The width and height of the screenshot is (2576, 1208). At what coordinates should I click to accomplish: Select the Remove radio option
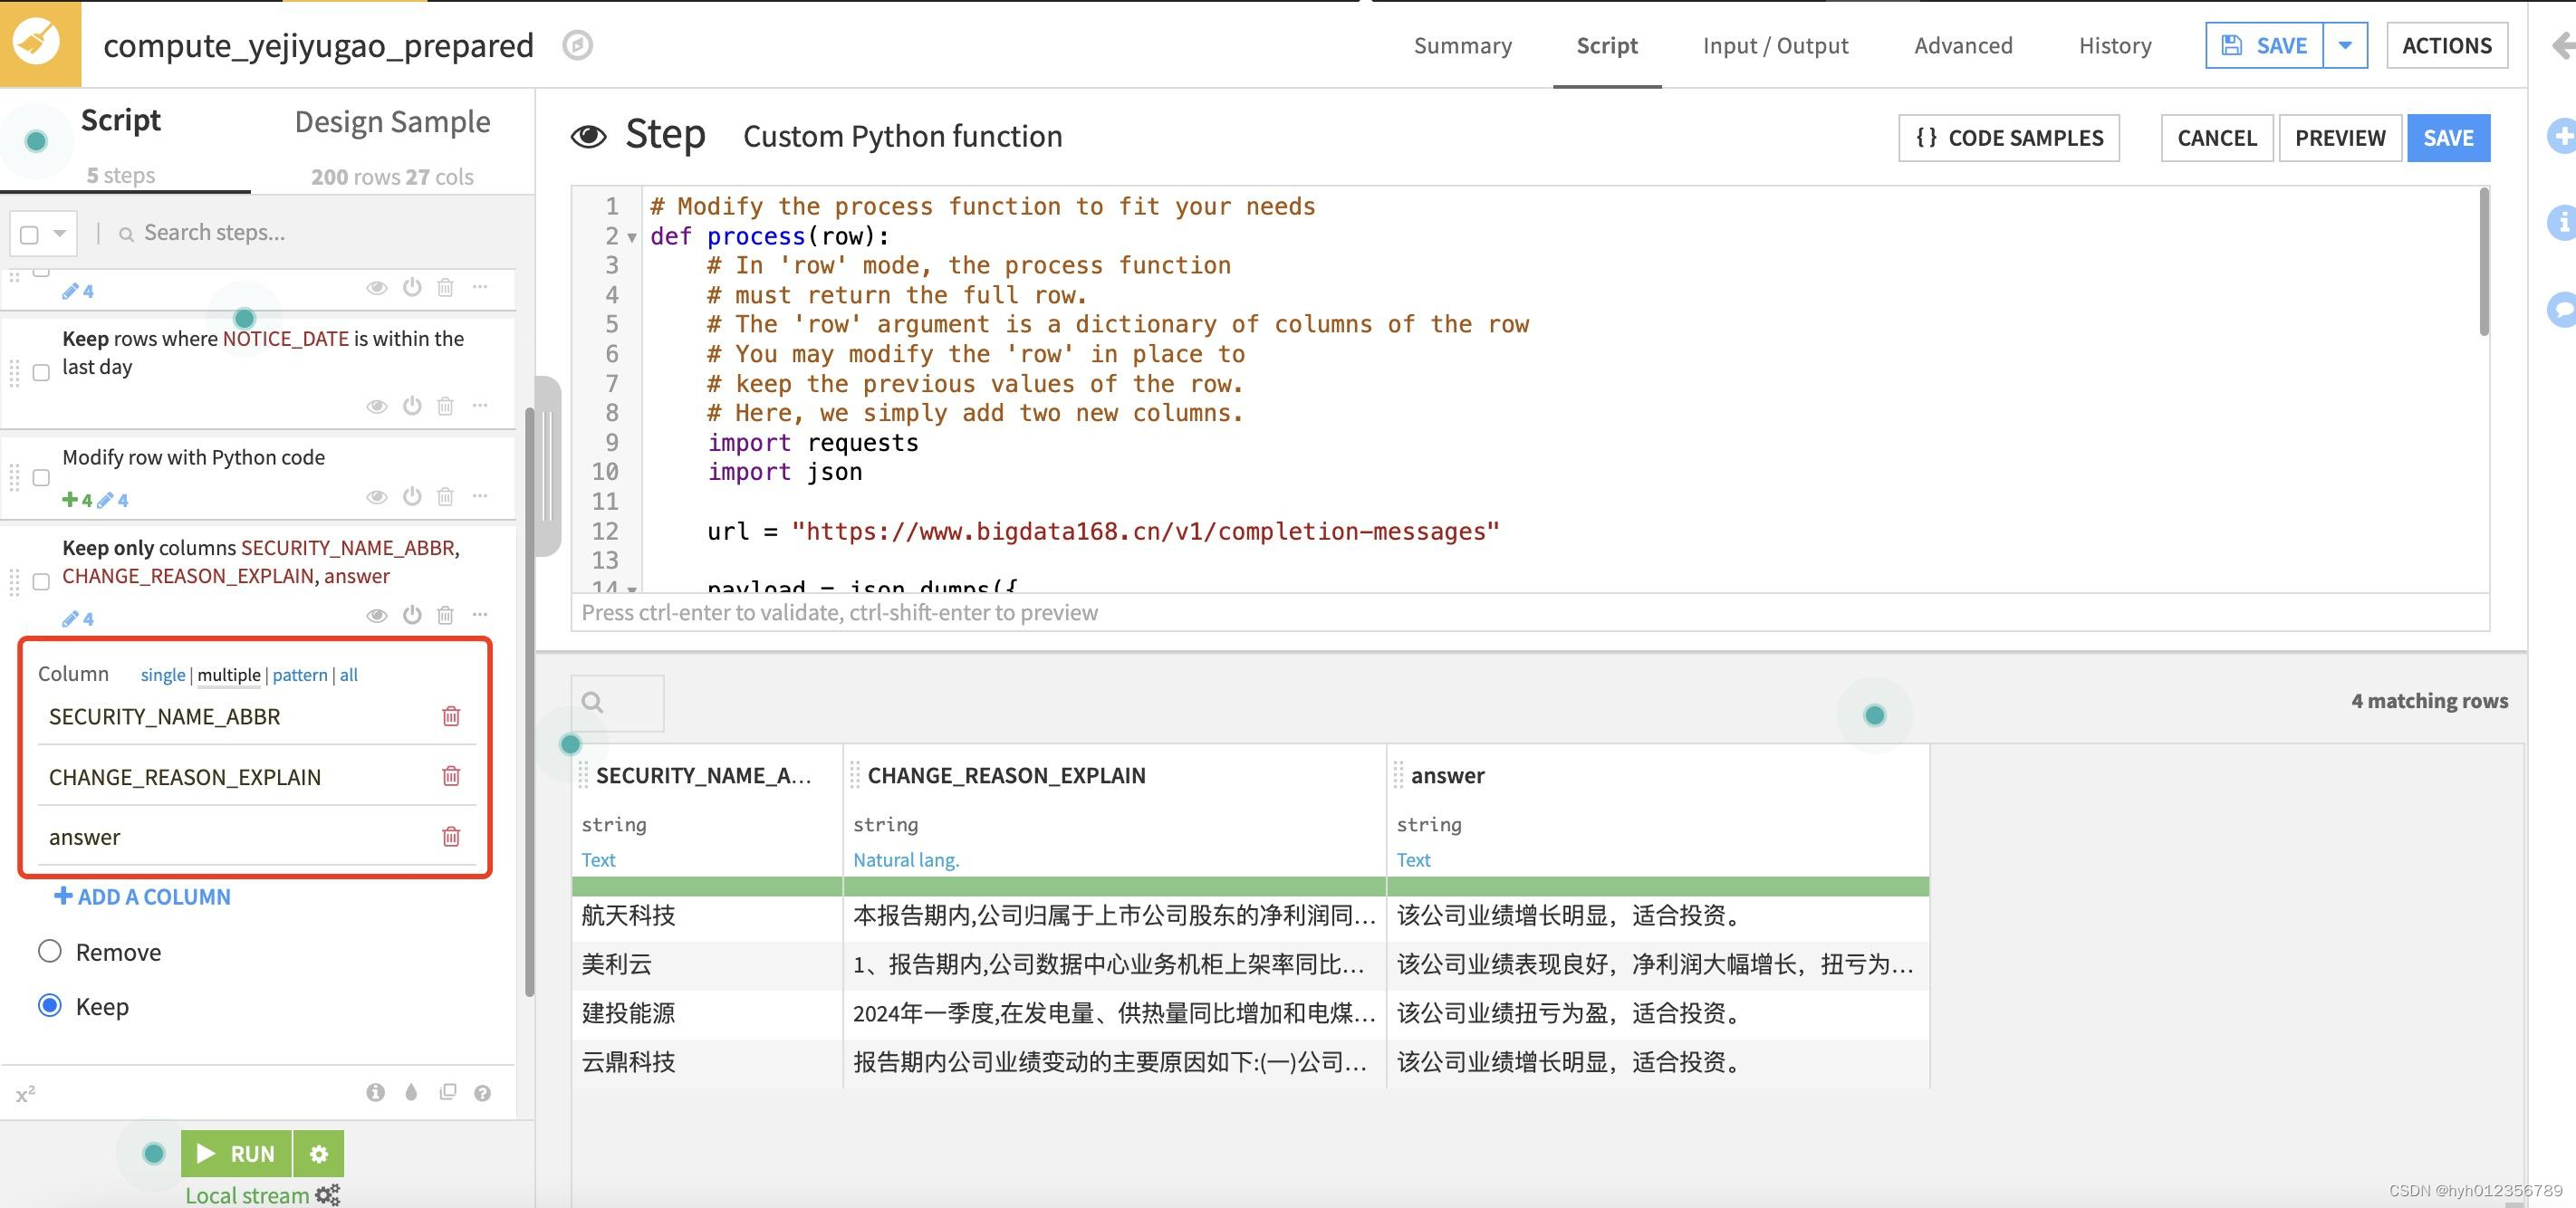click(50, 951)
